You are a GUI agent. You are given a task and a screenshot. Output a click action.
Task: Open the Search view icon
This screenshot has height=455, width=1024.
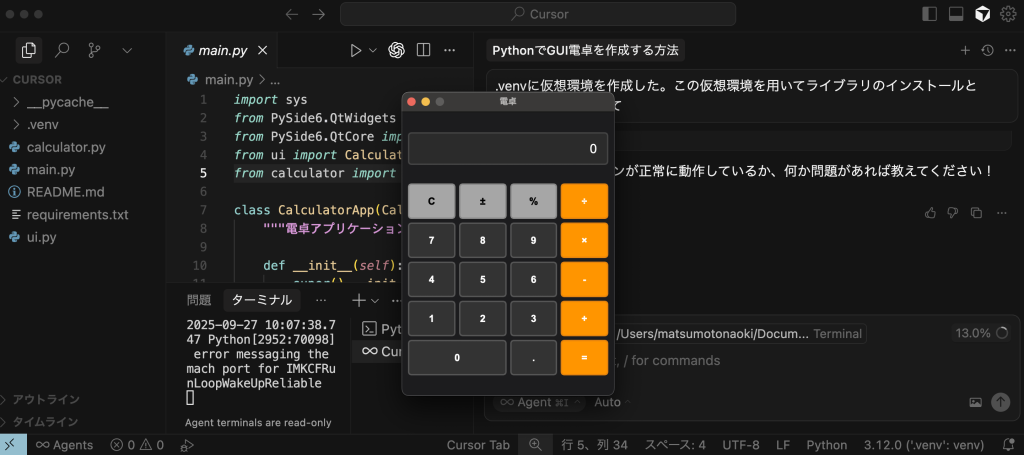click(62, 49)
